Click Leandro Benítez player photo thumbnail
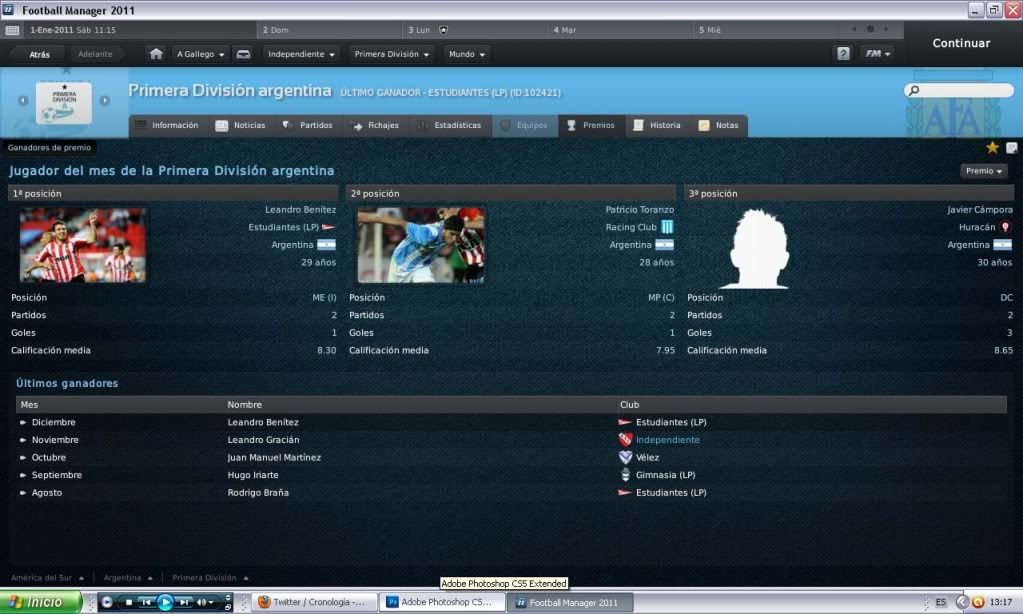 83,245
